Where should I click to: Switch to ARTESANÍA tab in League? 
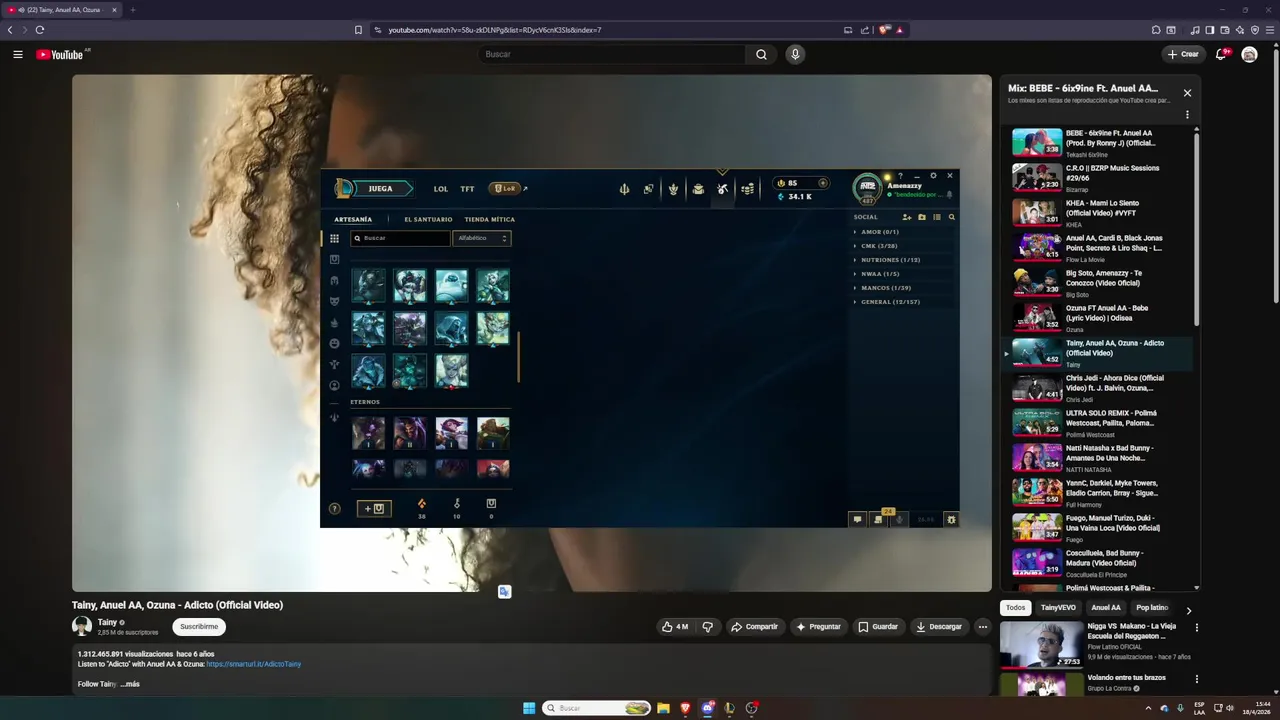353,219
